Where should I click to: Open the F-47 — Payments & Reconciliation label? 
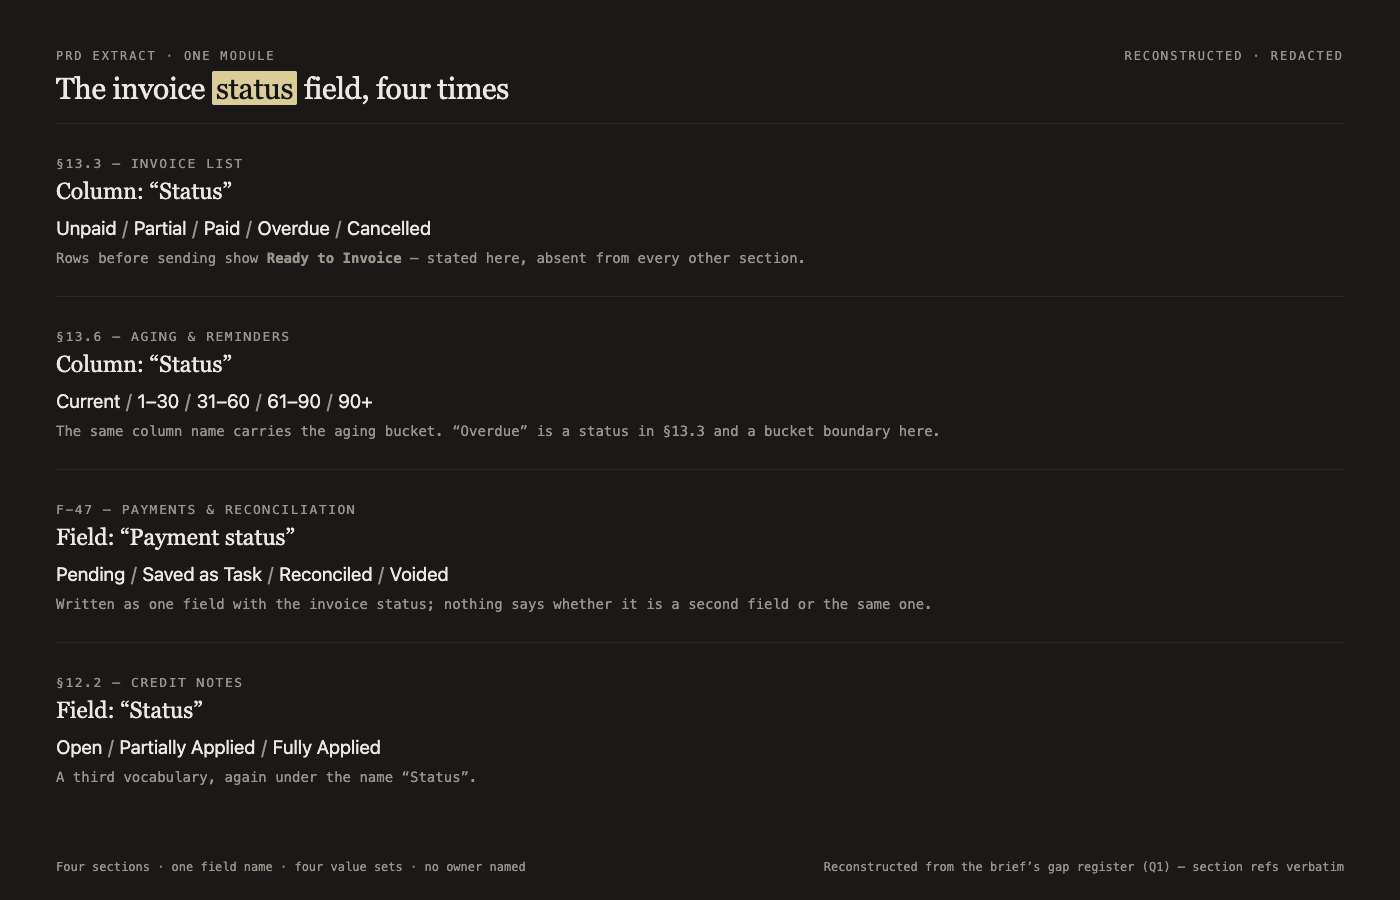click(206, 510)
